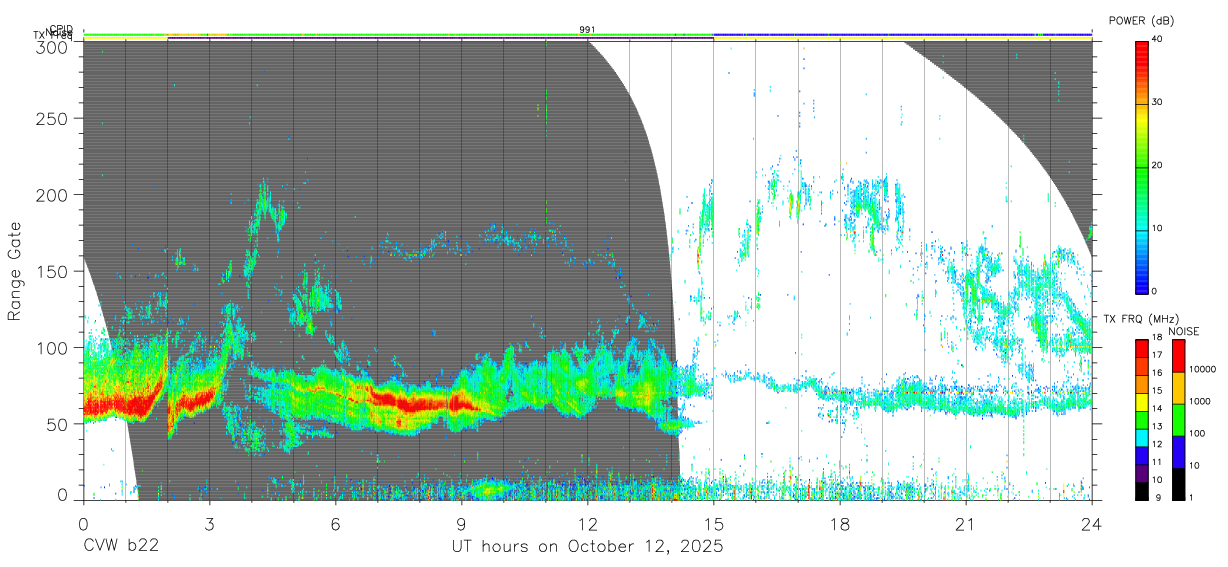Viewport: 1228px width, 567px height.
Task: Click the 16 label in TX FRQ legend
Action: [1157, 373]
